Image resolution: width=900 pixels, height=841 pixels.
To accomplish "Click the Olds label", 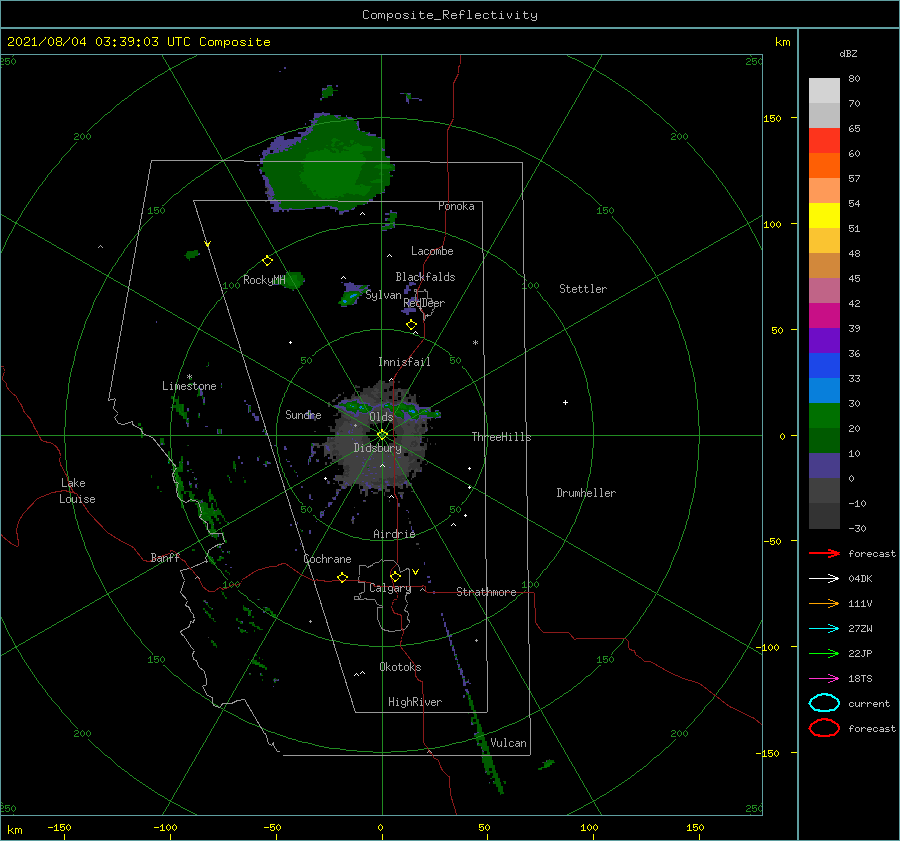I will tap(381, 417).
